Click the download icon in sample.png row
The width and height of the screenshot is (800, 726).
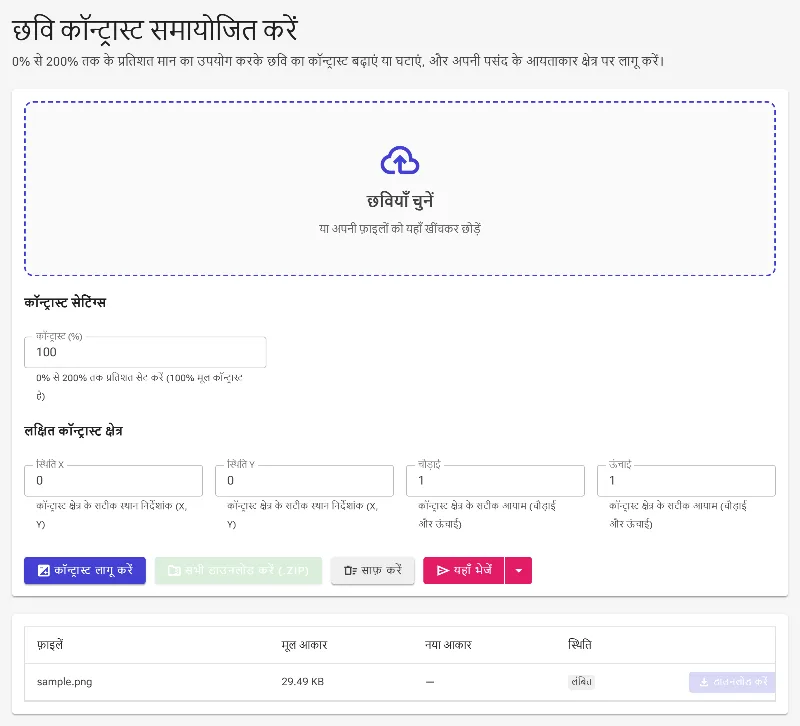704,682
